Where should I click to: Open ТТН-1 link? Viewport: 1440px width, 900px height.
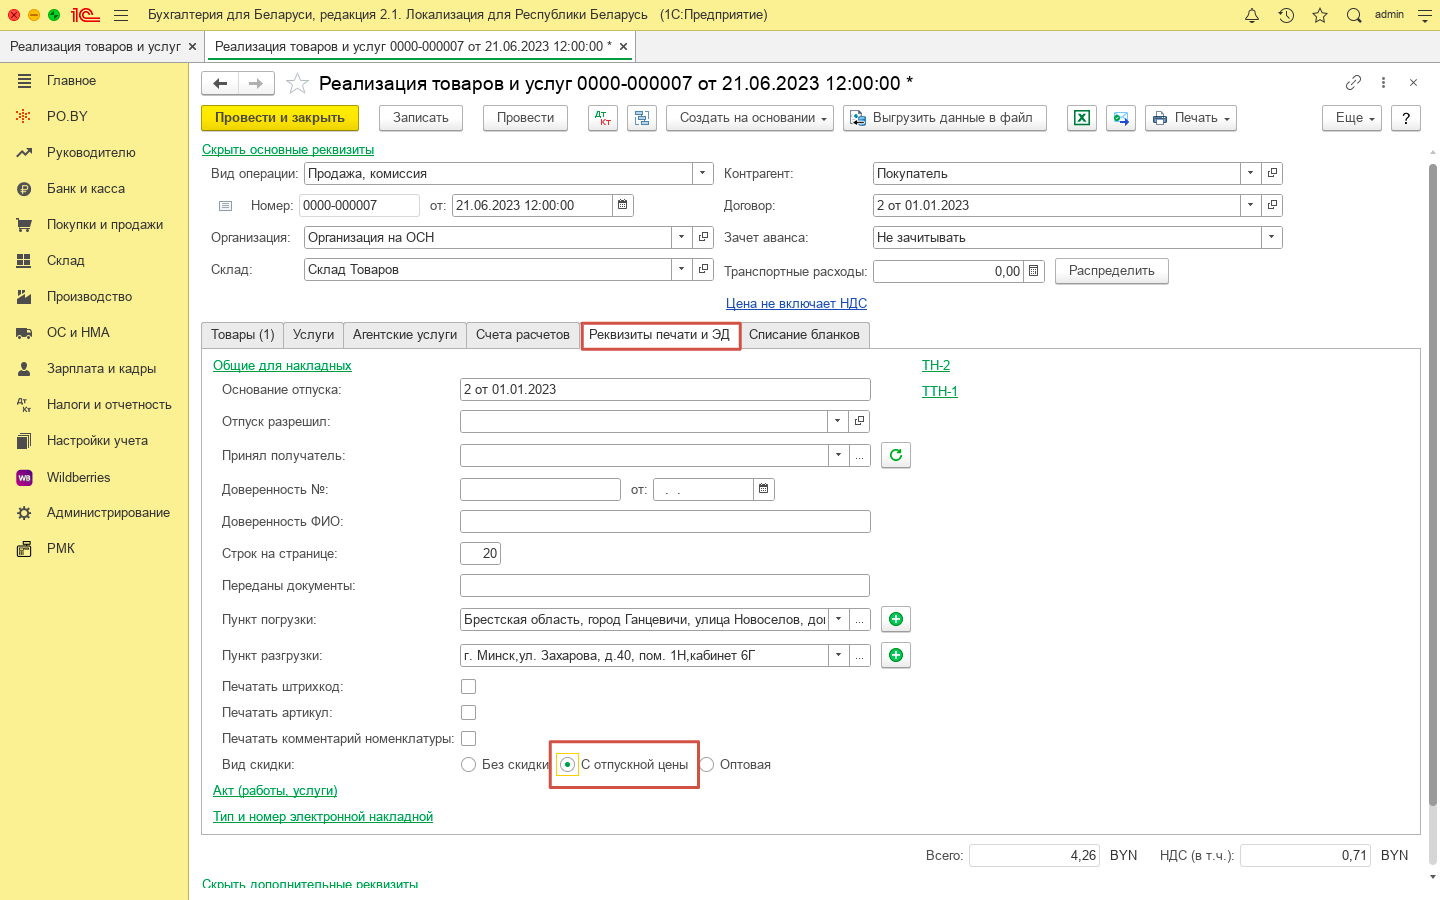coord(940,391)
